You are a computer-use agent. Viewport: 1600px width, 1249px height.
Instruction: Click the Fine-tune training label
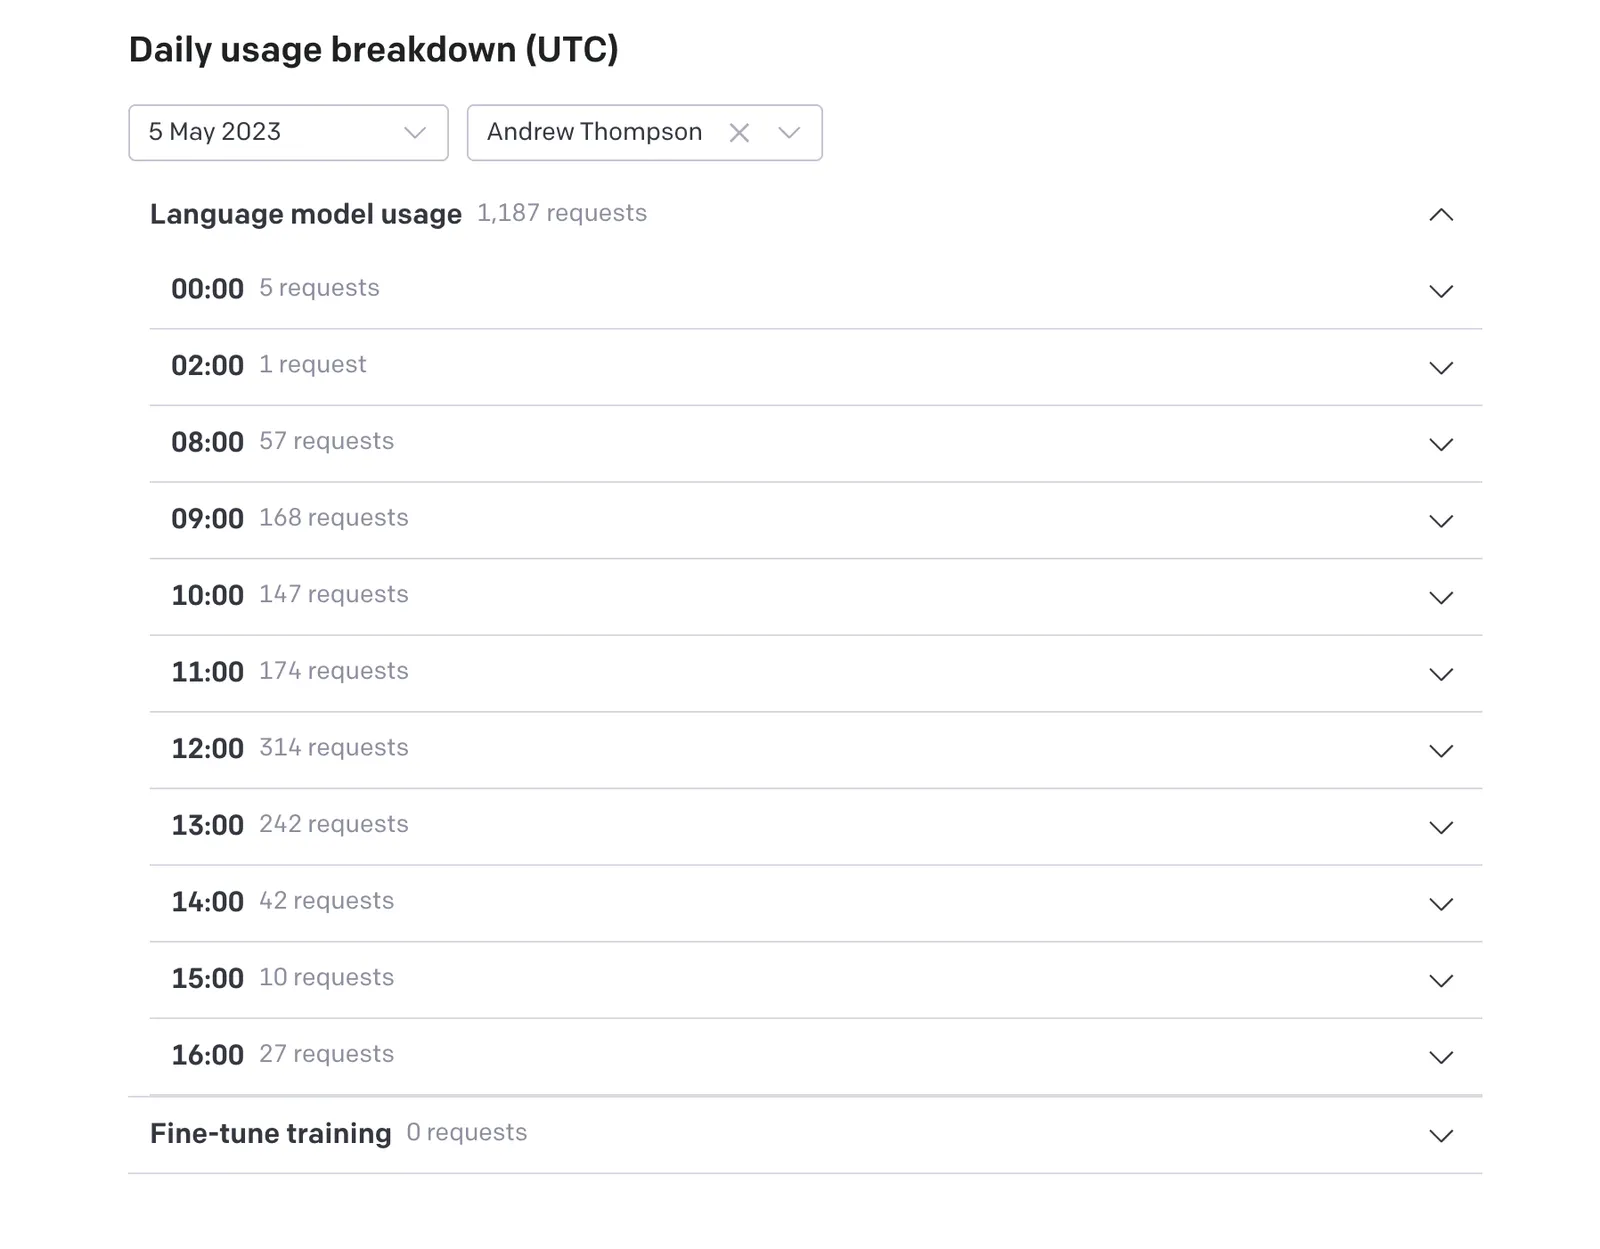pos(270,1132)
